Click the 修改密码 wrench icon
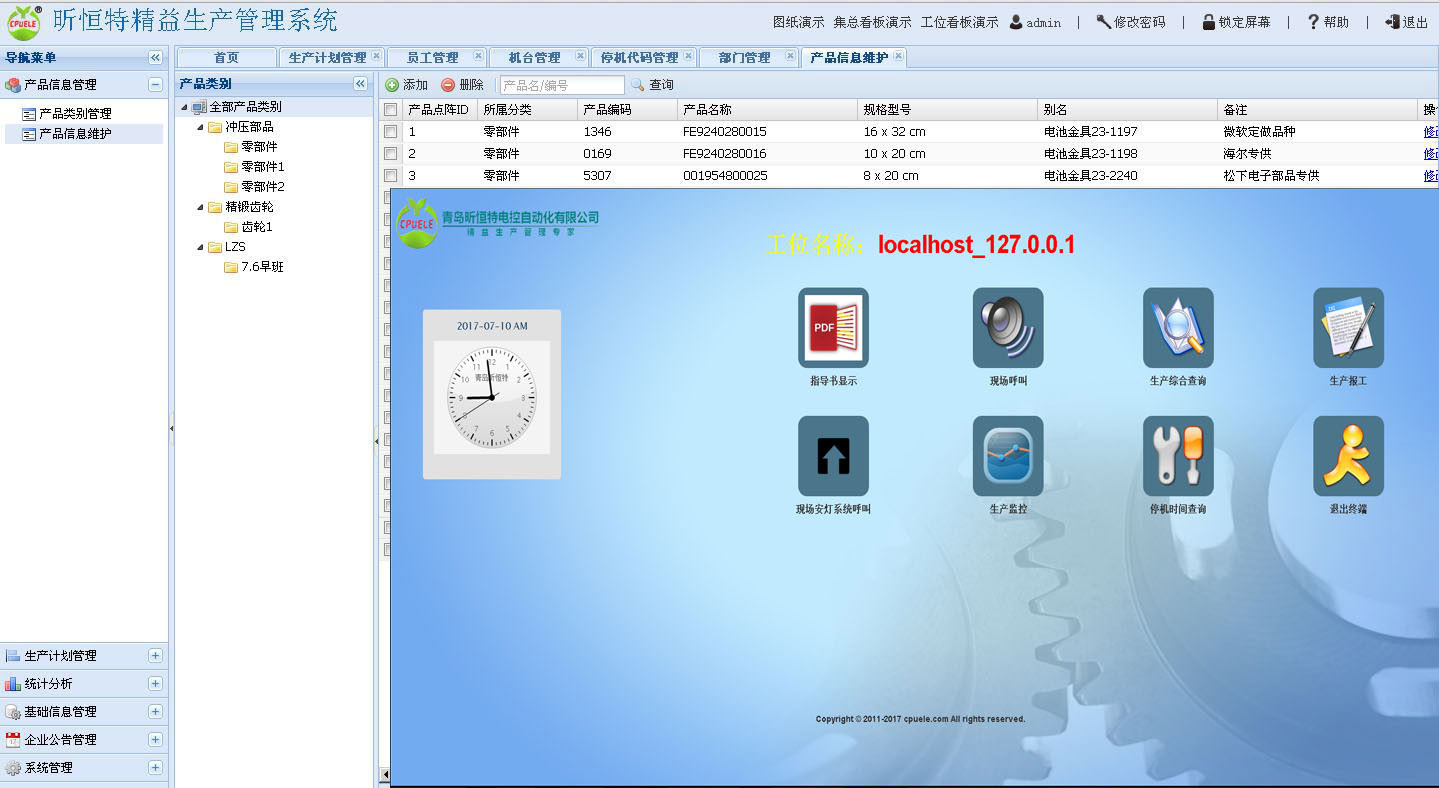1439x788 pixels. [x=1103, y=21]
